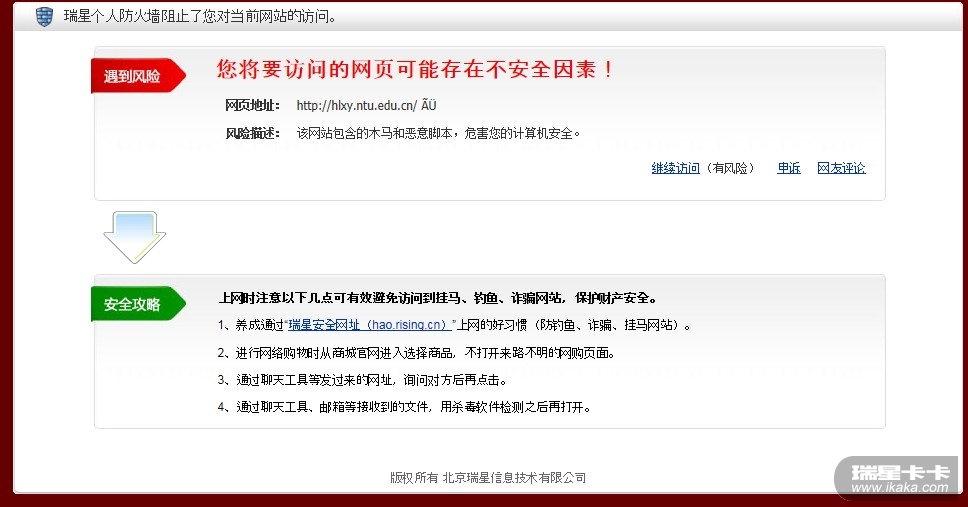Open the 继续访问 continue visiting link

coord(675,168)
